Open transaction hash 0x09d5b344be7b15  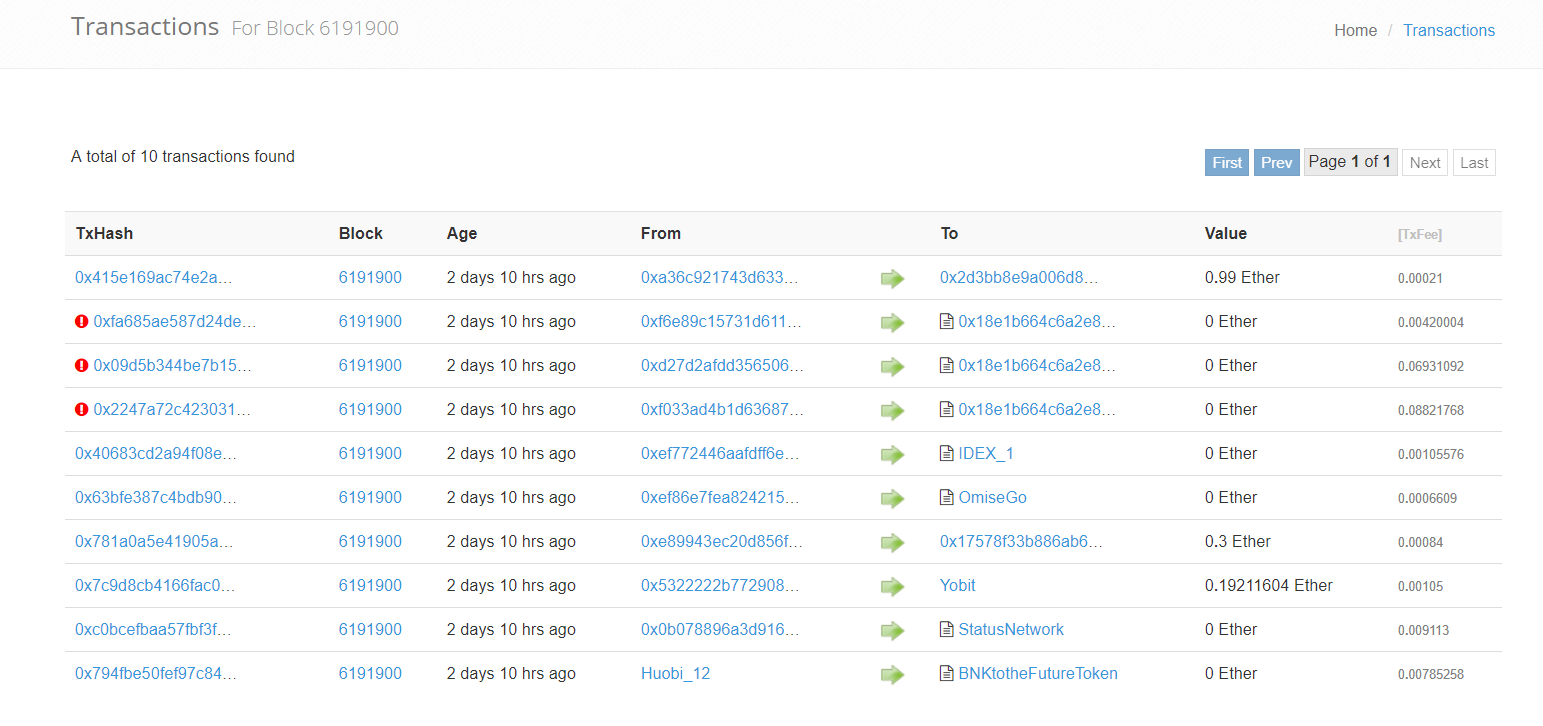pos(173,366)
